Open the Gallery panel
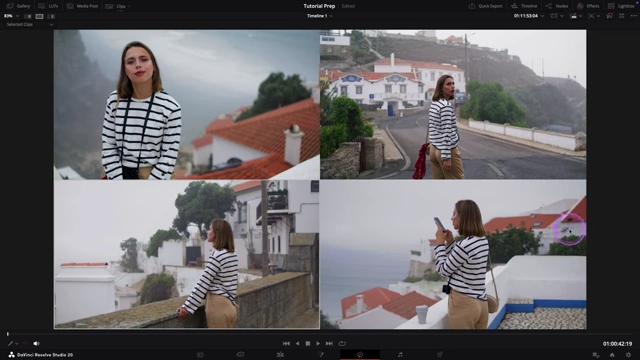 click(18, 6)
